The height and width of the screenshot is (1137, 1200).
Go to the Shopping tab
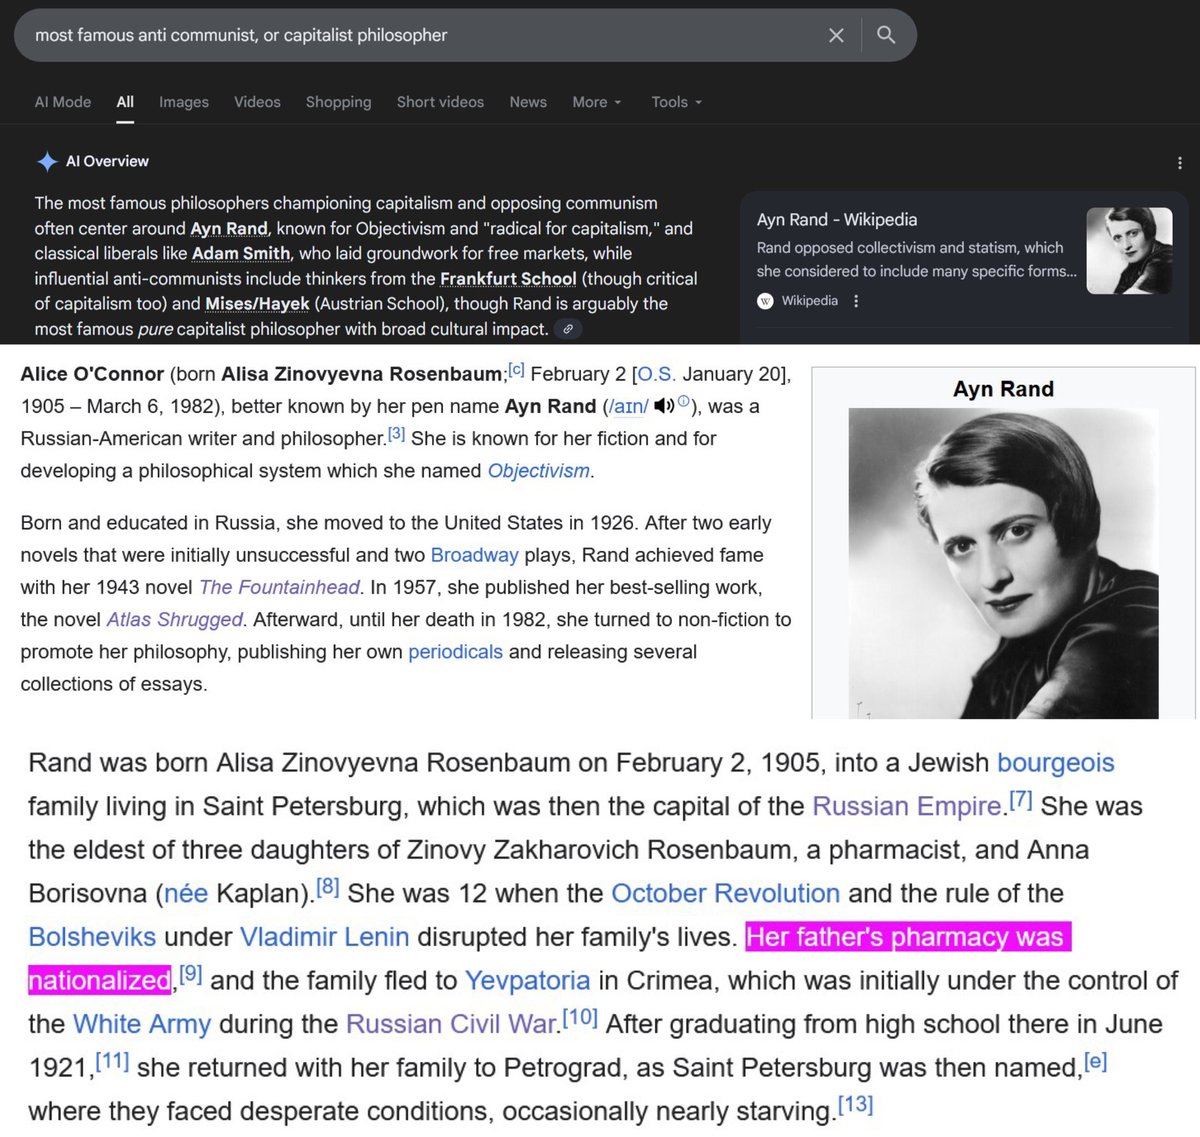338,102
